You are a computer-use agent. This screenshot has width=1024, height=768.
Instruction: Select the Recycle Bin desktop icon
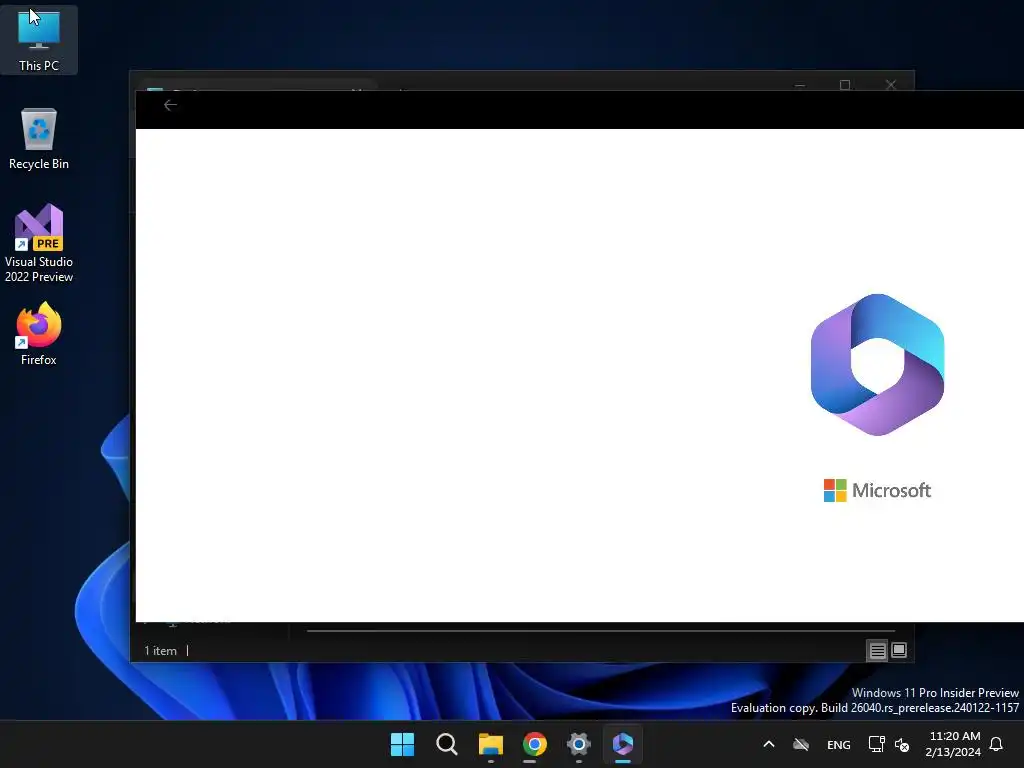[39, 139]
